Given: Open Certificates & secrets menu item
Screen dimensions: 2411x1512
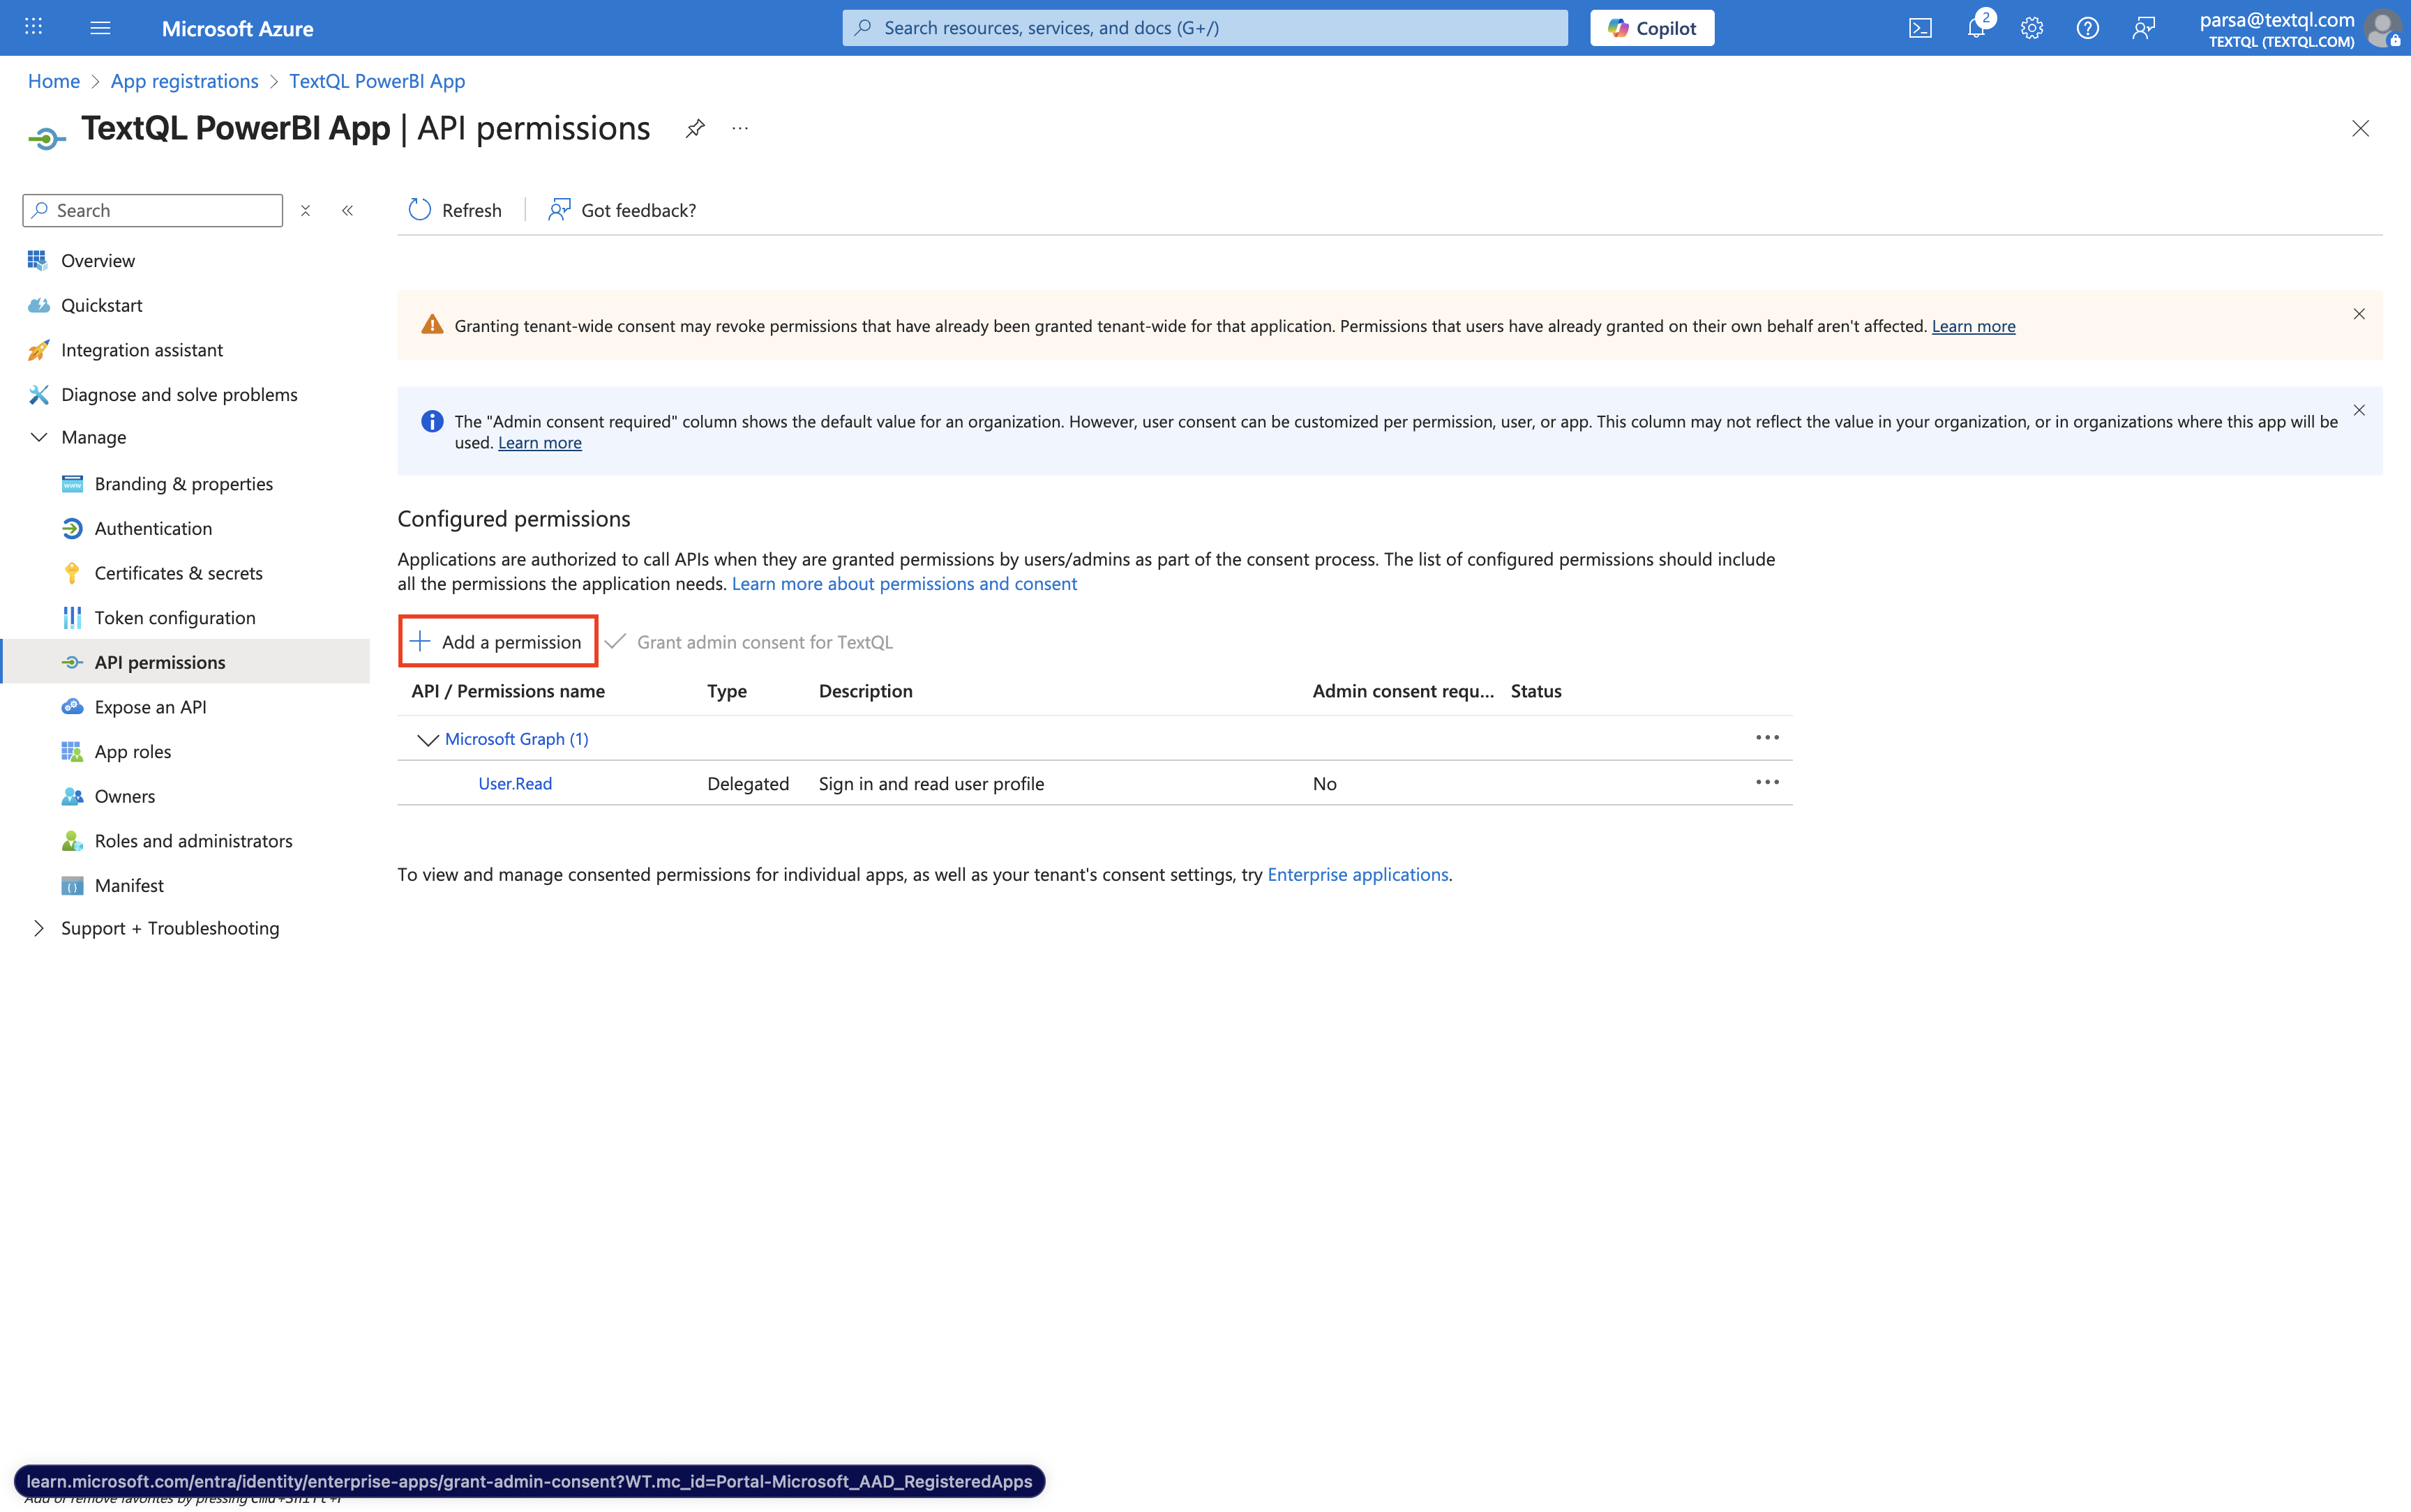Looking at the screenshot, I should coord(178,573).
